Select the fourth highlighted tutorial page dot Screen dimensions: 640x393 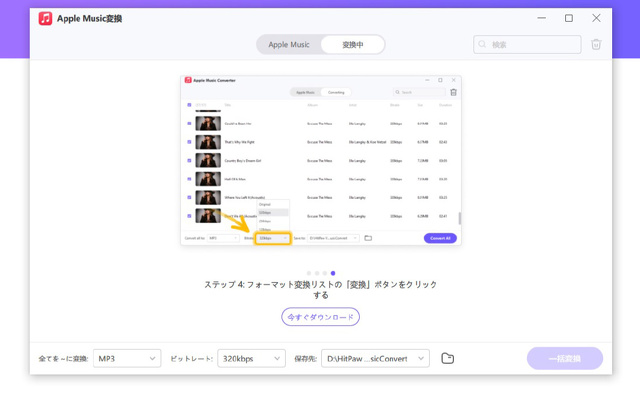[333, 273]
